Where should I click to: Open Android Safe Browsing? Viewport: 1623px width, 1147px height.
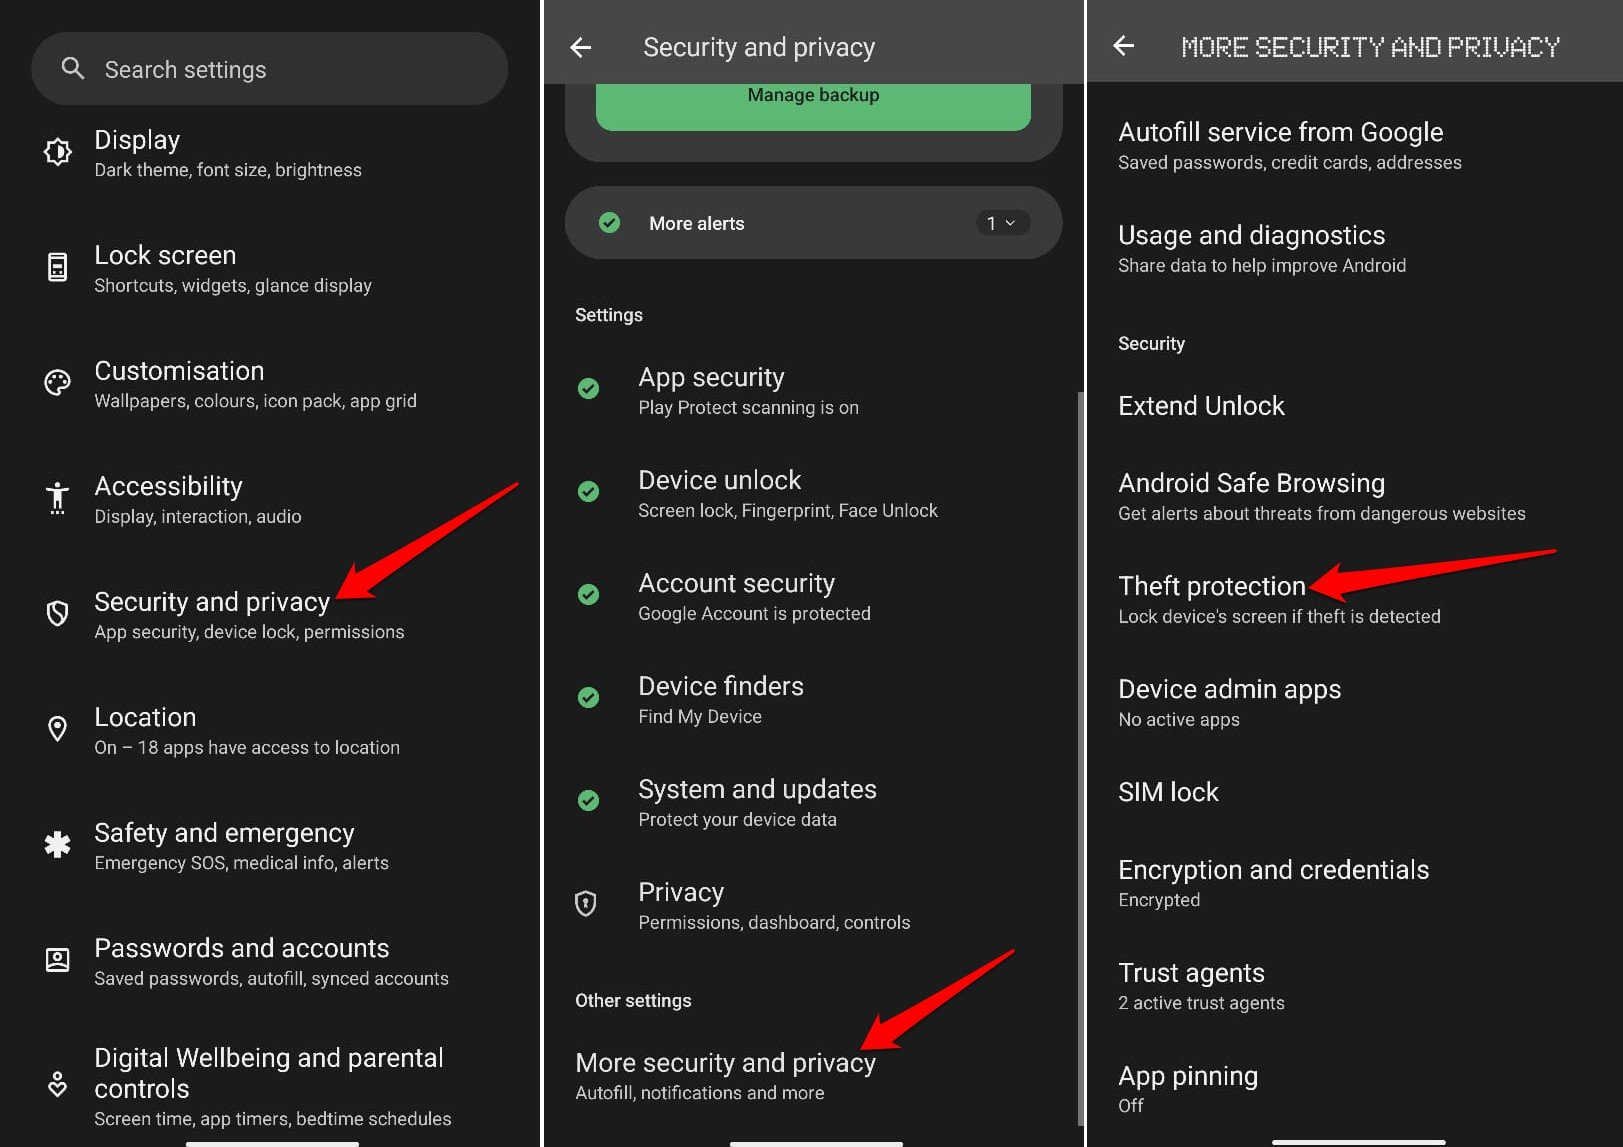pos(1355,496)
